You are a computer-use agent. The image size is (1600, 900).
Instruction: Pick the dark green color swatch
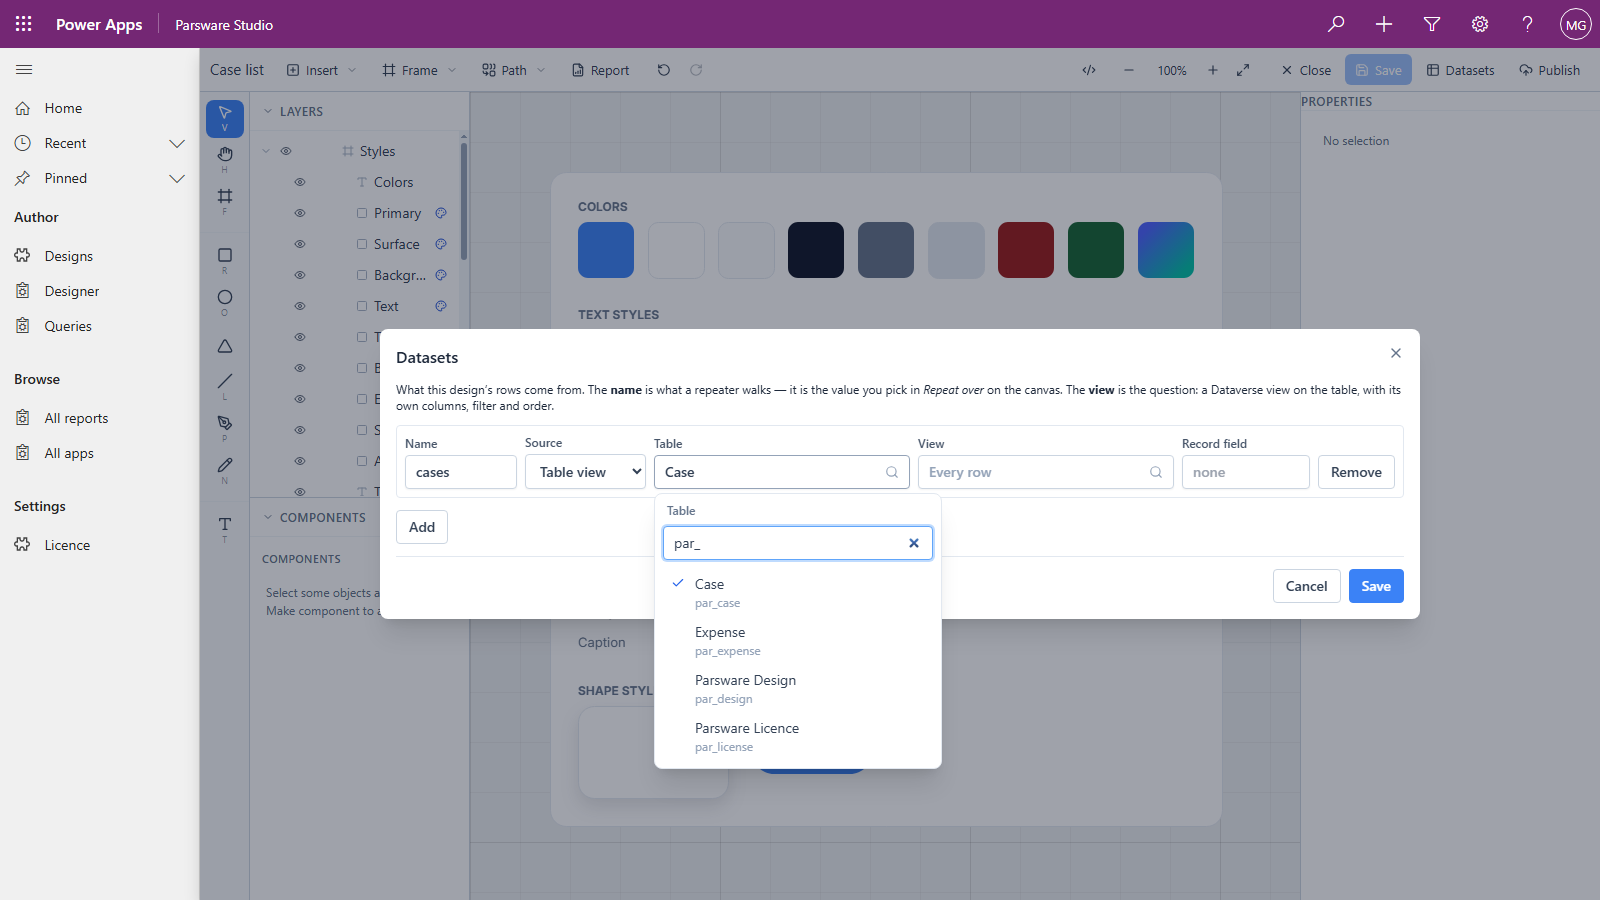point(1096,250)
